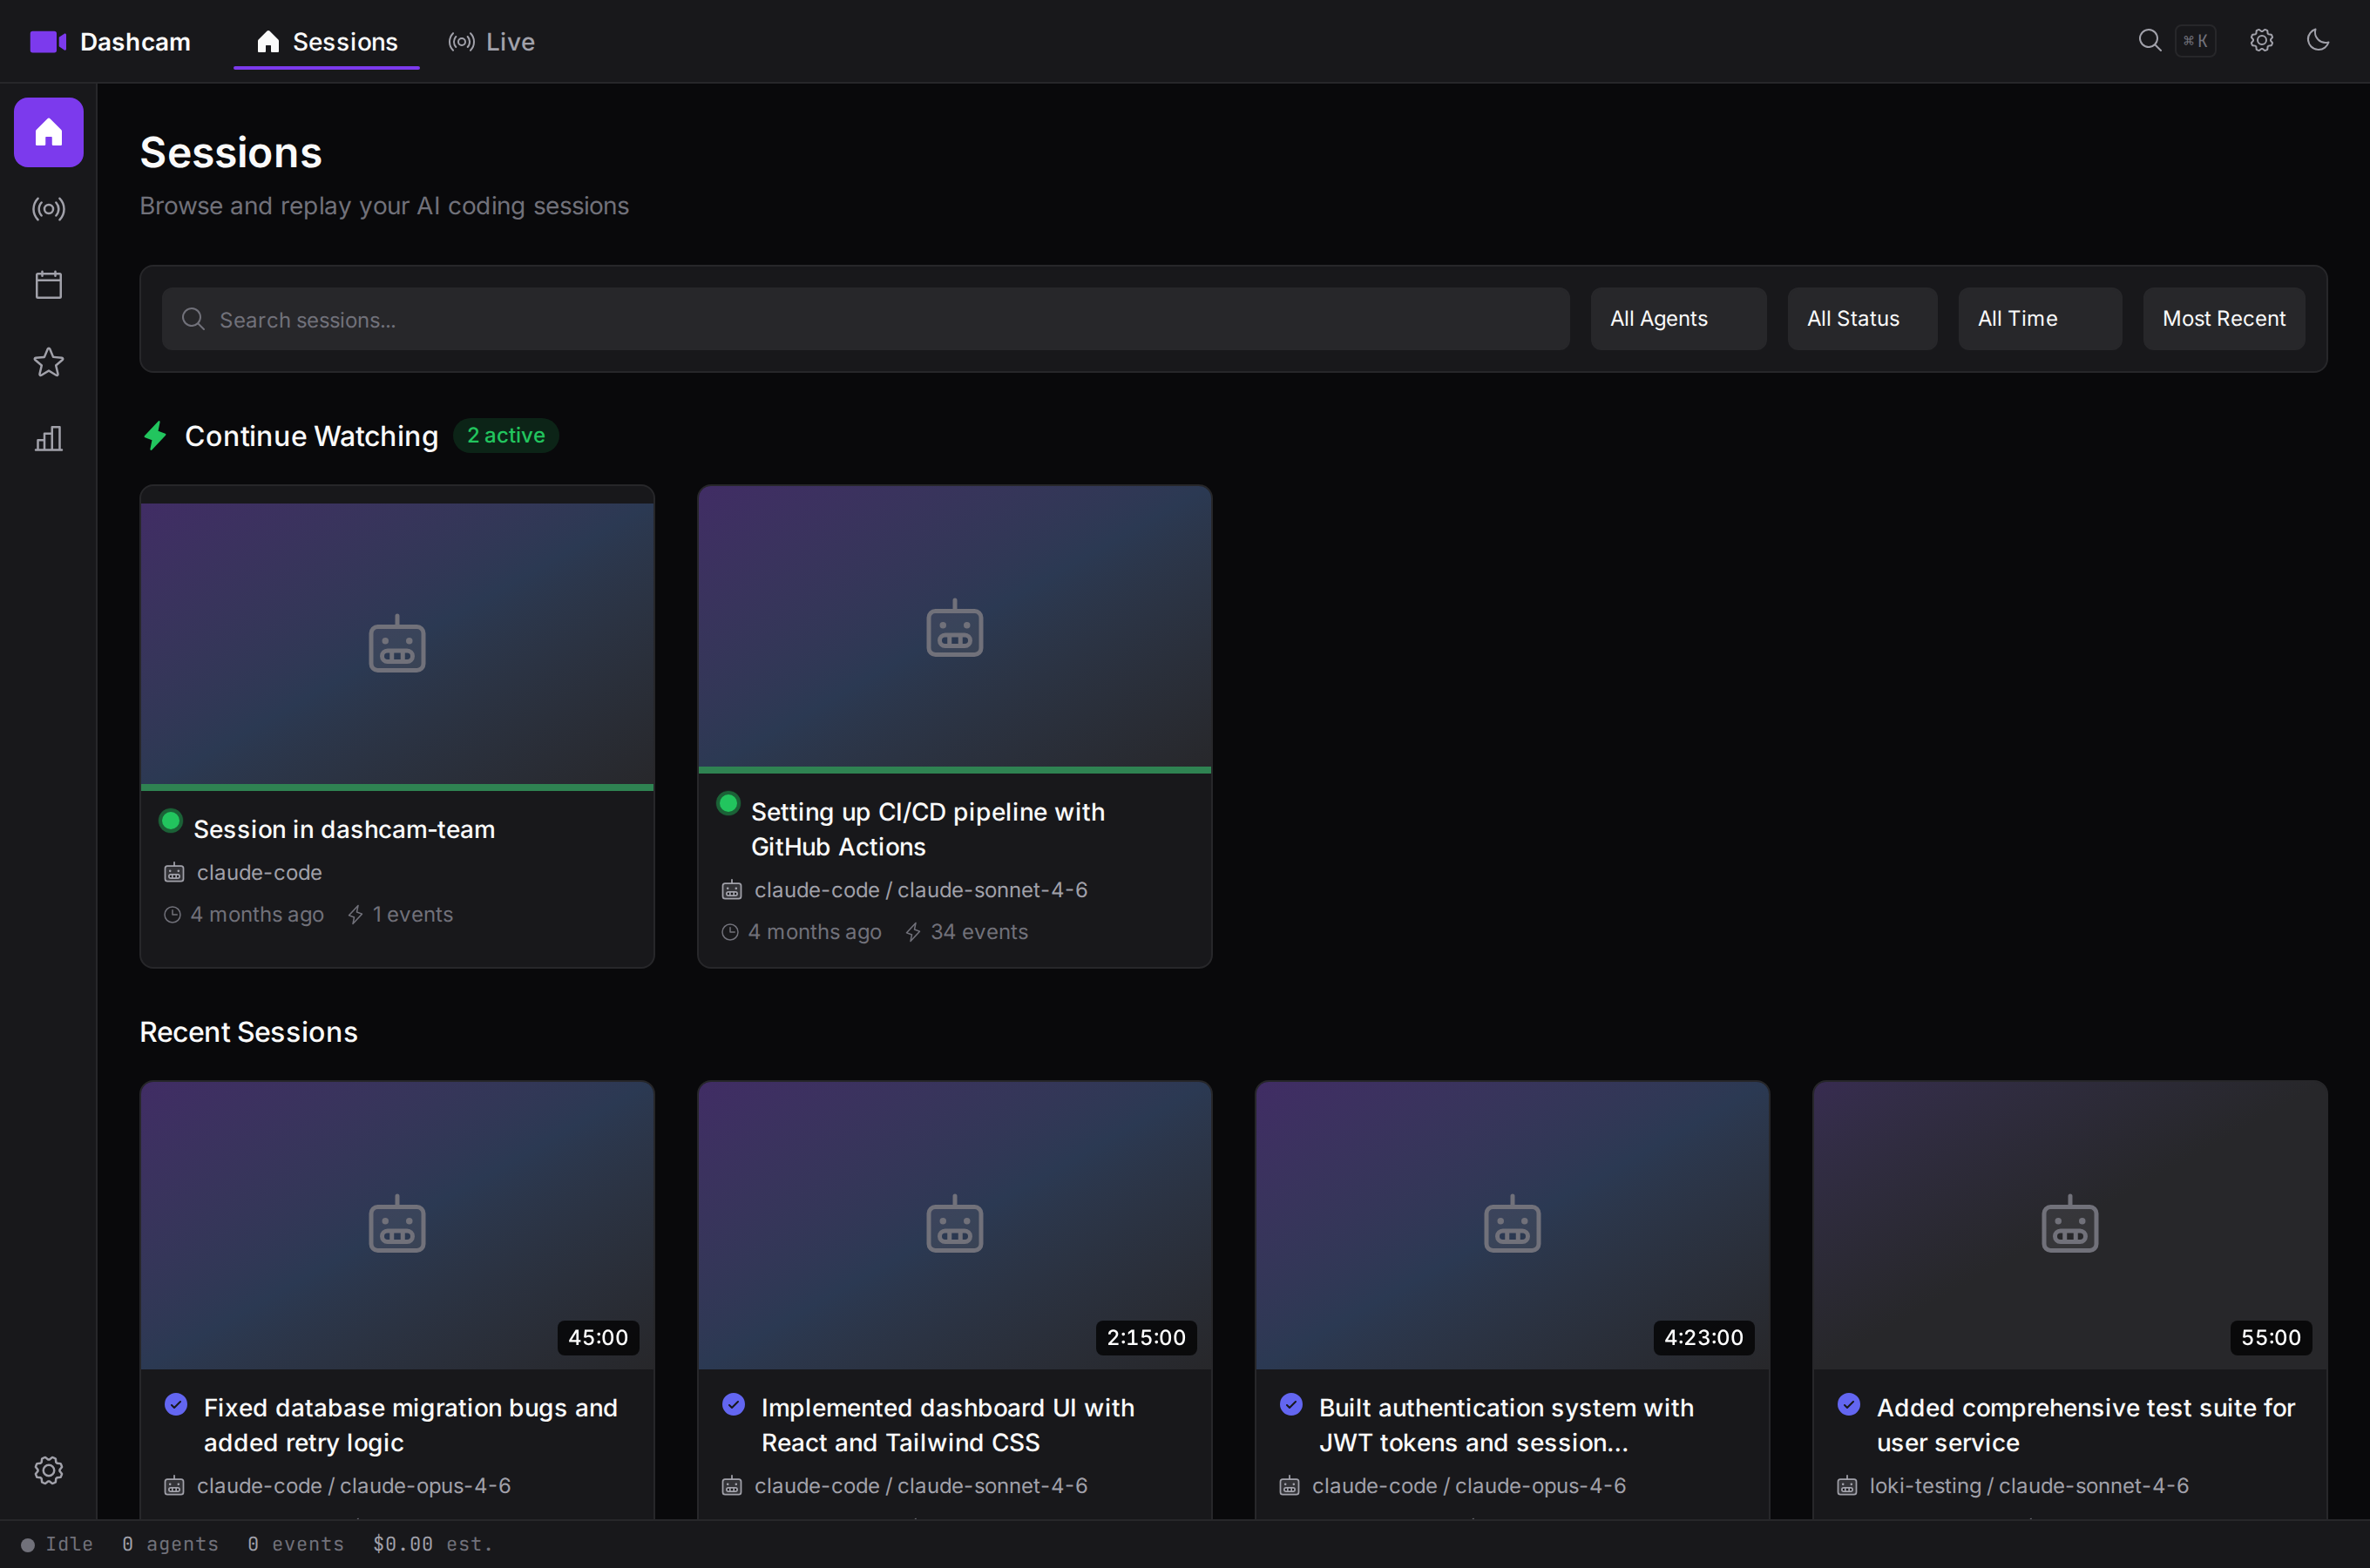Viewport: 2370px width, 1568px height.
Task: Click the lightning bolt beside Continue Watching
Action: (x=155, y=436)
